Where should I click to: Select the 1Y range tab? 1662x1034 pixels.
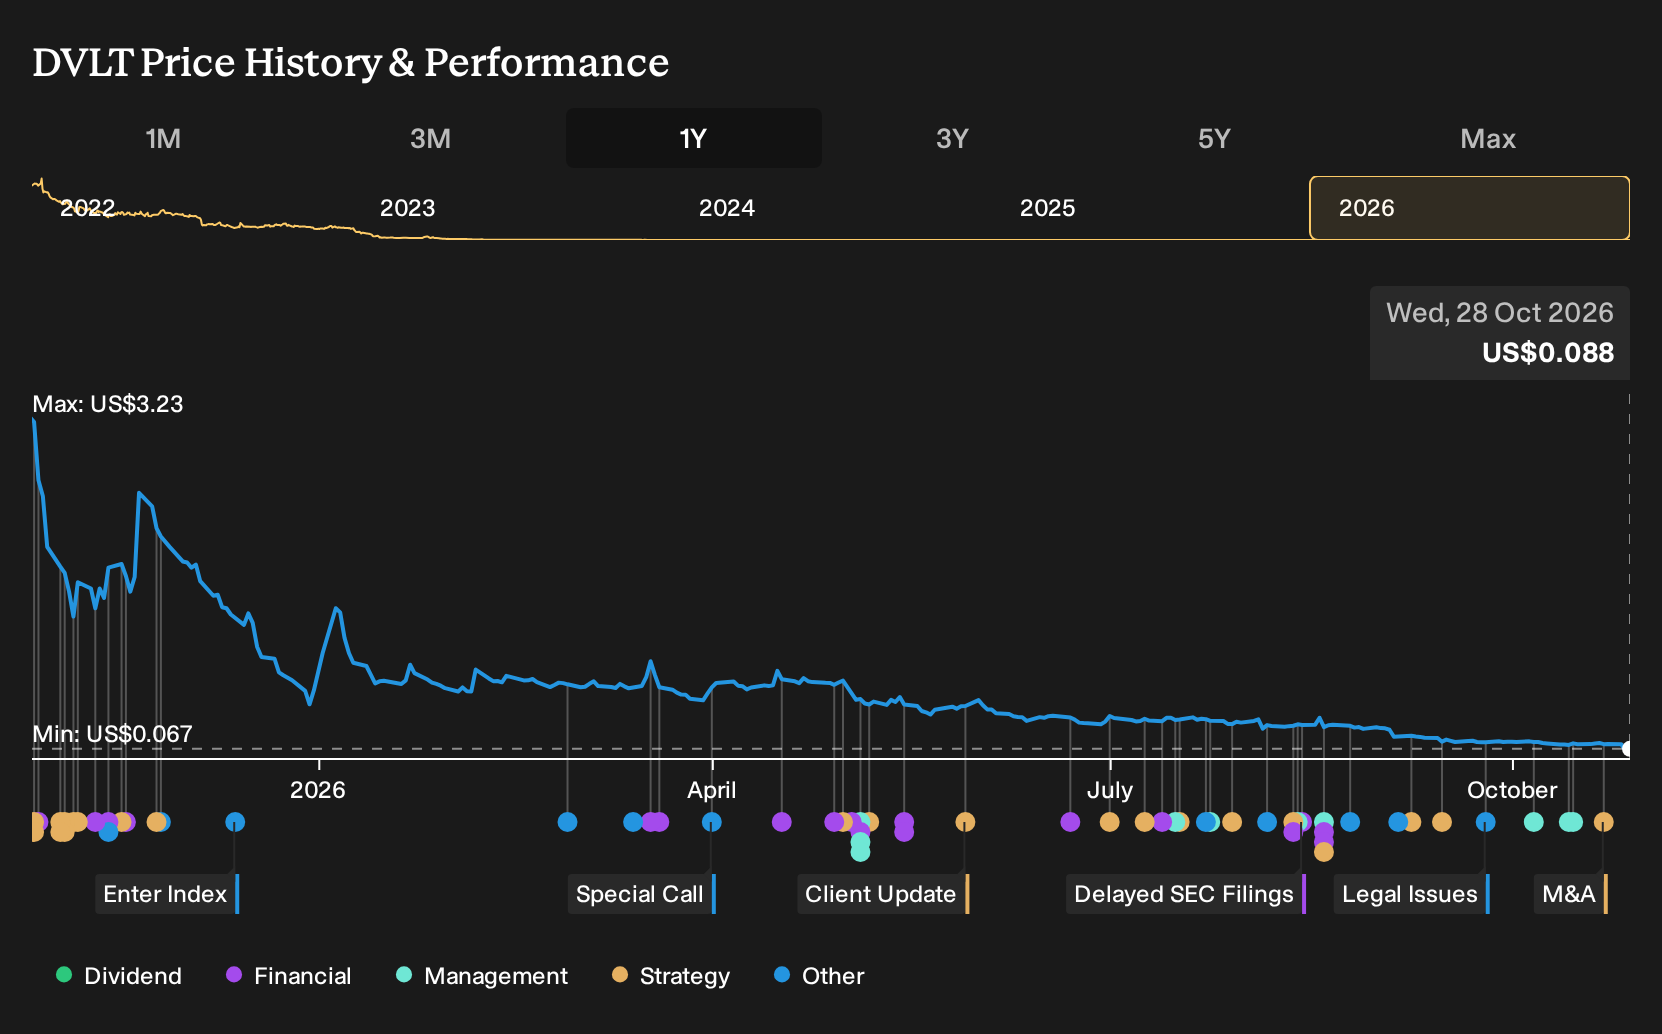tap(694, 138)
